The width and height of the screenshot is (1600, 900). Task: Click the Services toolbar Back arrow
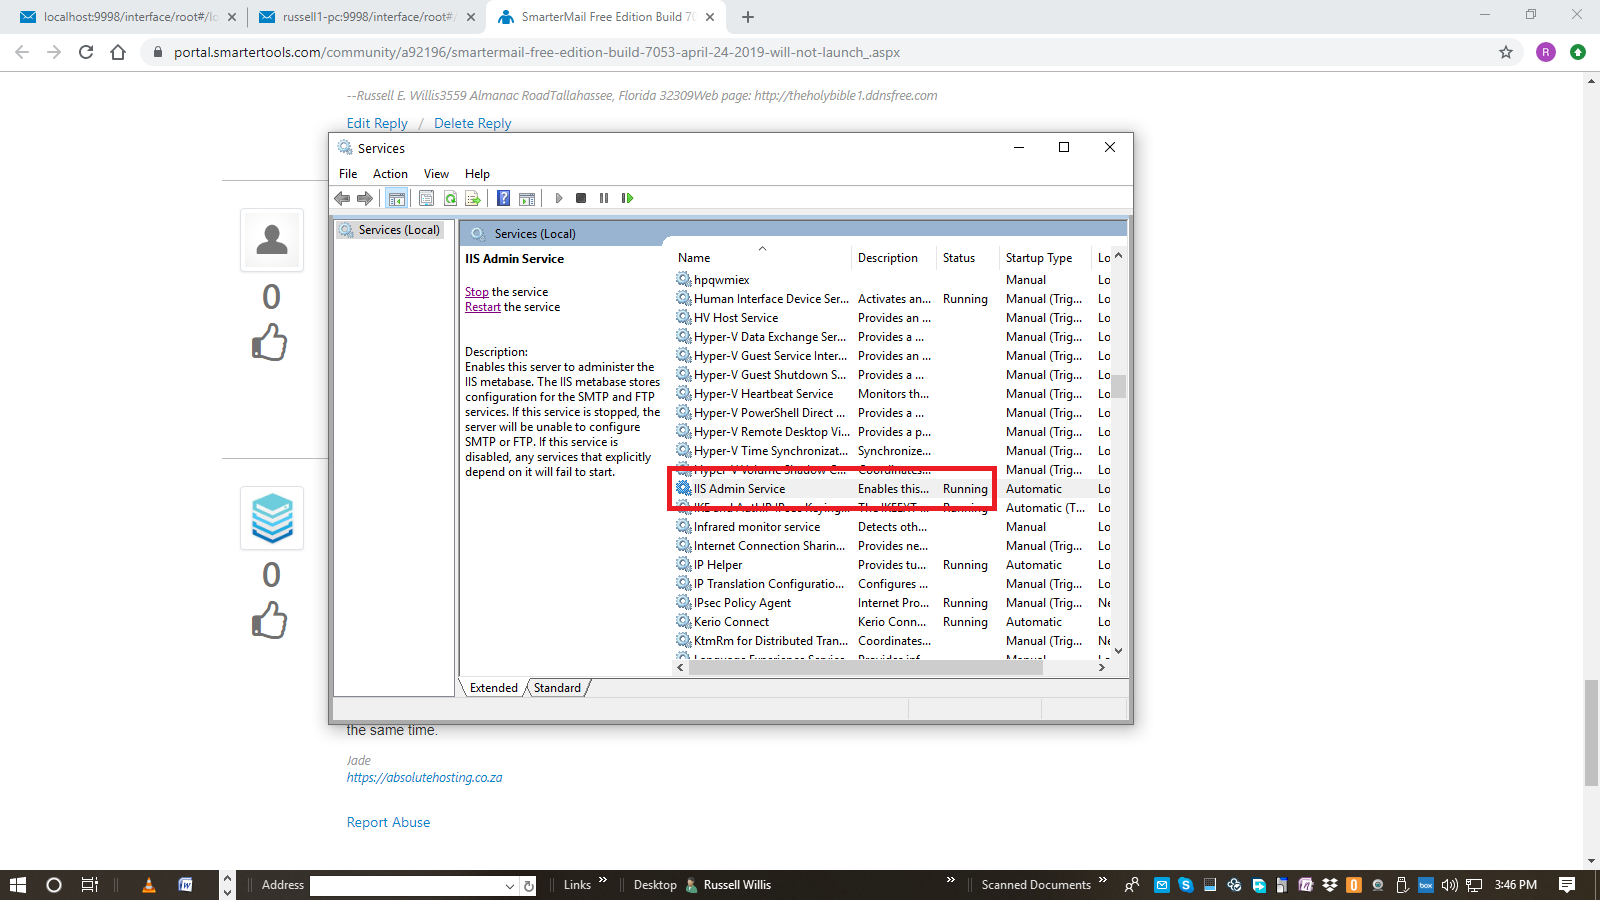[x=343, y=198]
